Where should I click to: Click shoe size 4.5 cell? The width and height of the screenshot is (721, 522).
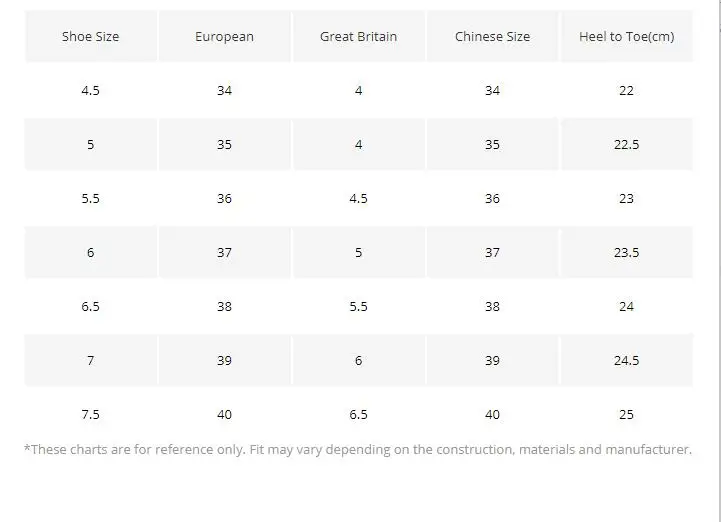point(91,90)
